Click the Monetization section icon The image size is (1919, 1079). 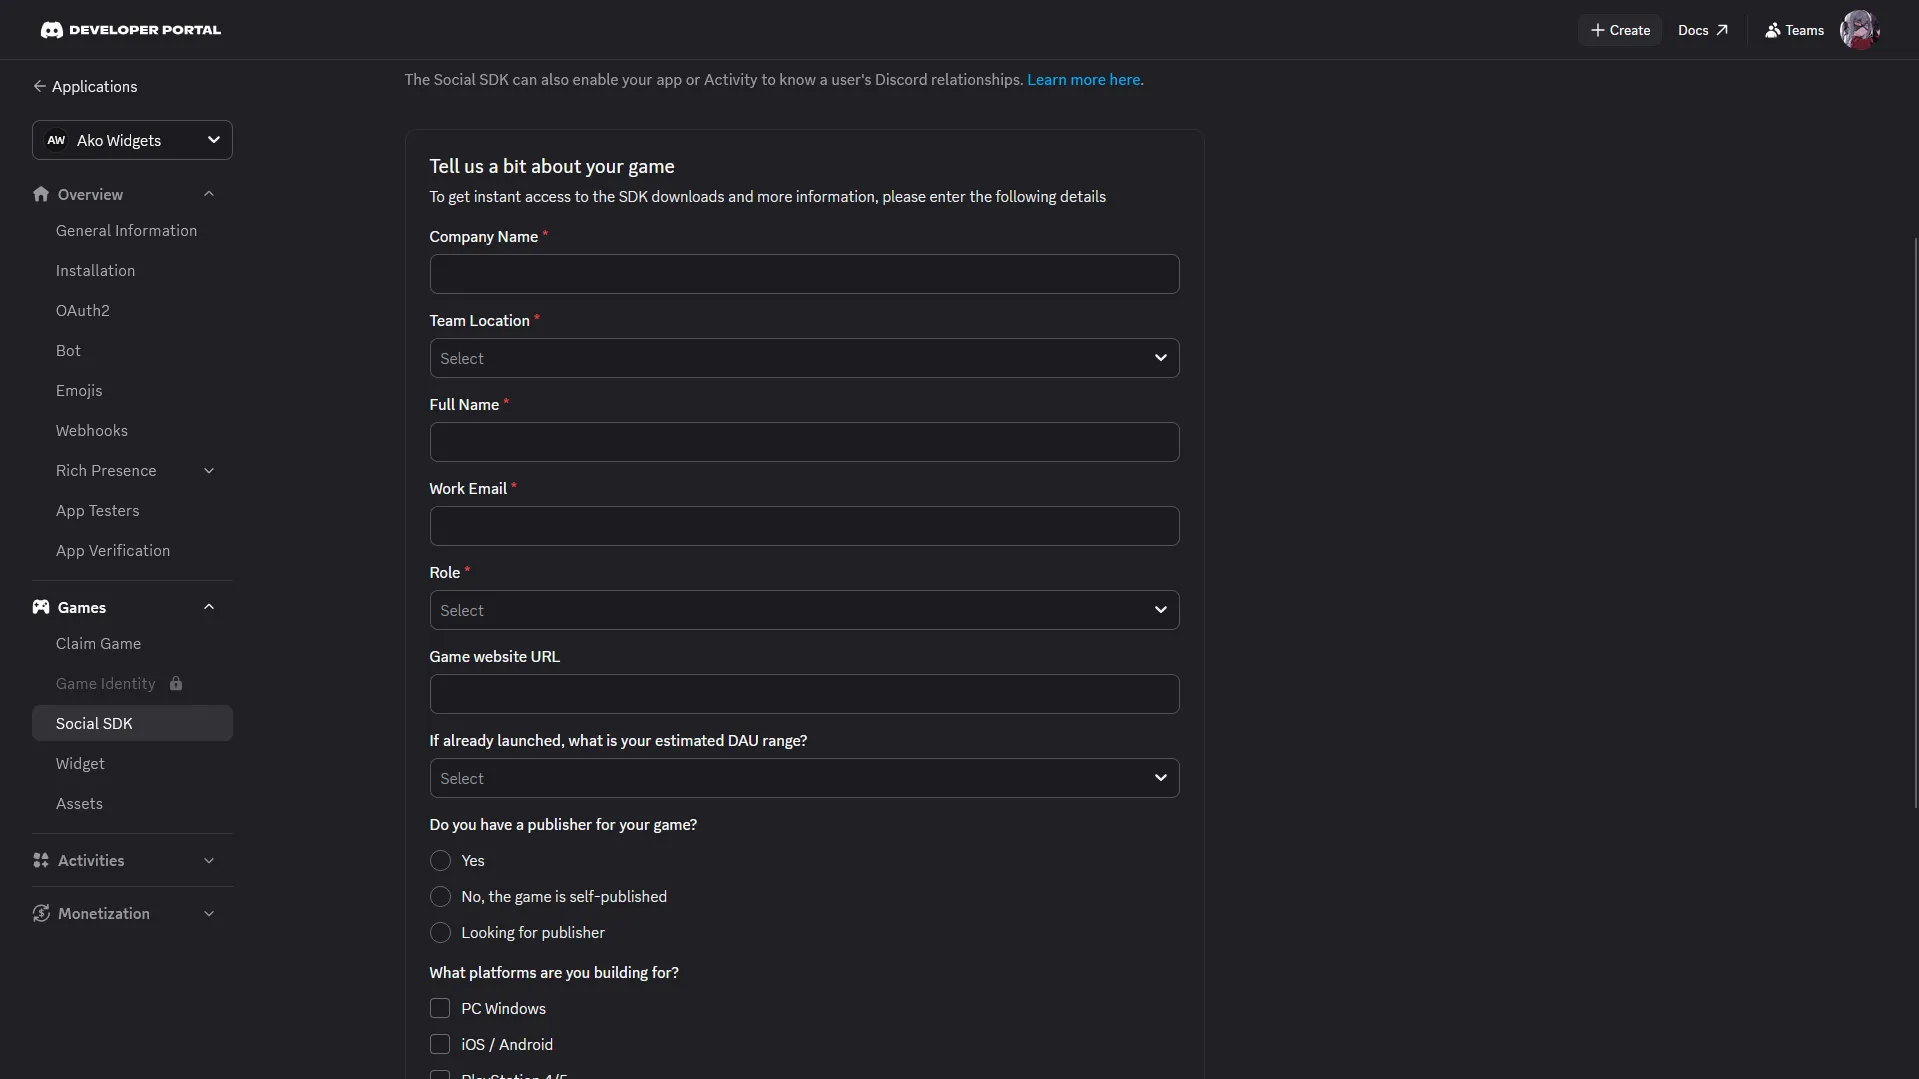tap(41, 913)
